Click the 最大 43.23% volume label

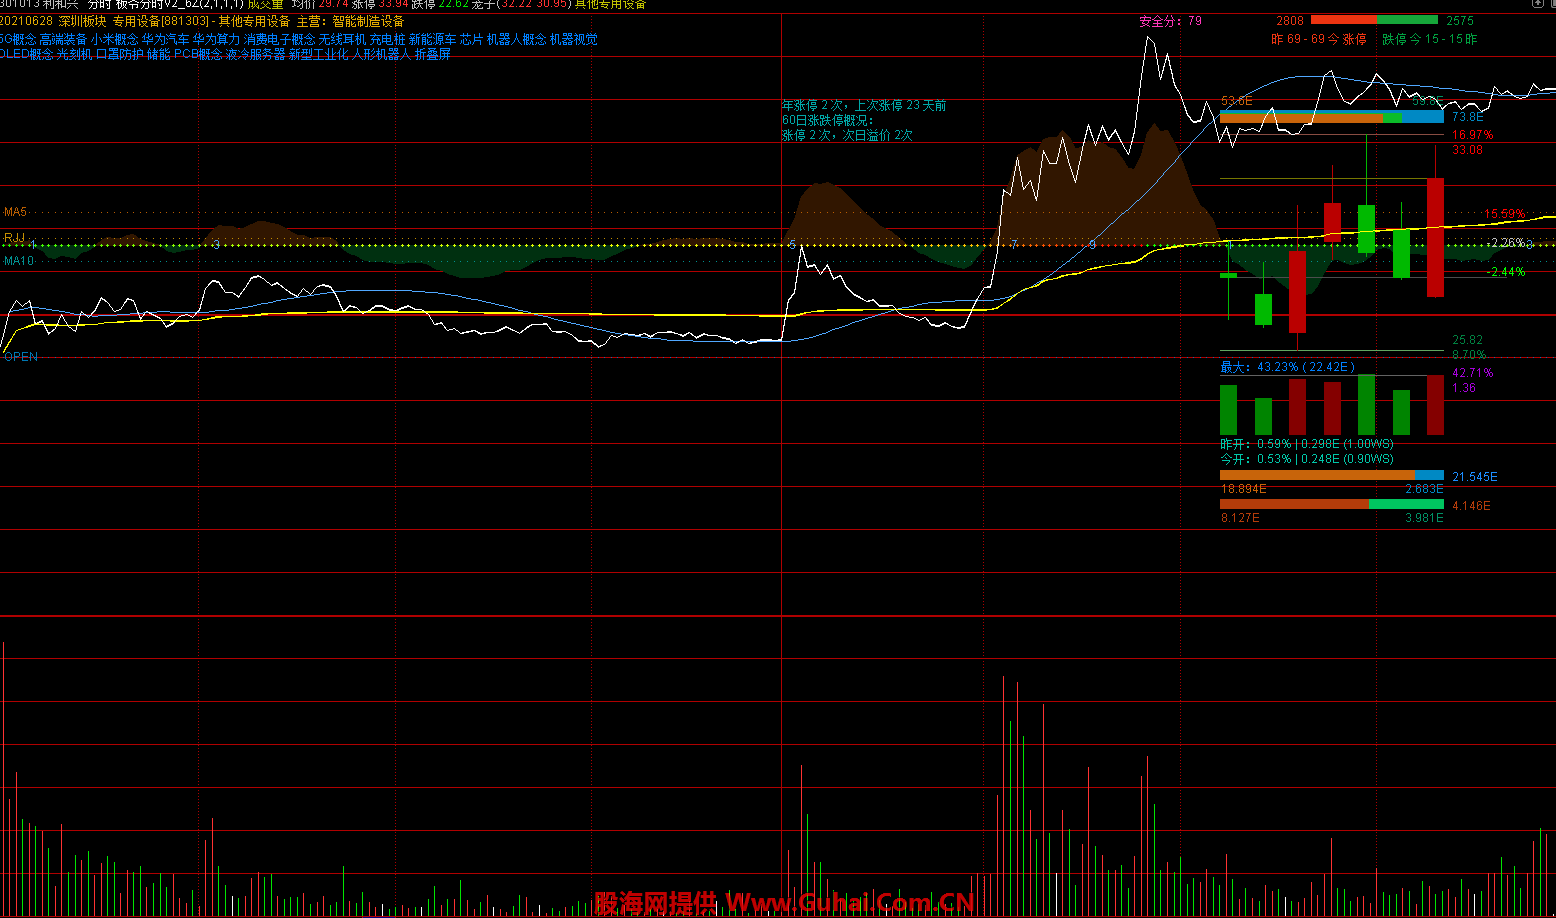1287,367
